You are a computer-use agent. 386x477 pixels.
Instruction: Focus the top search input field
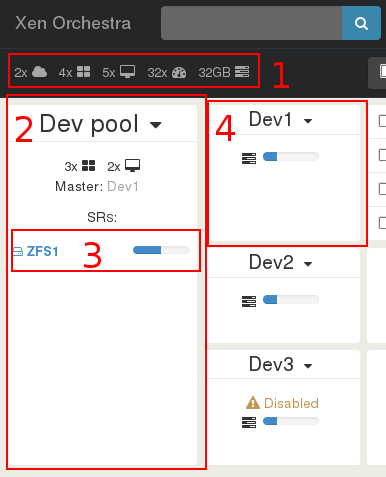(251, 23)
